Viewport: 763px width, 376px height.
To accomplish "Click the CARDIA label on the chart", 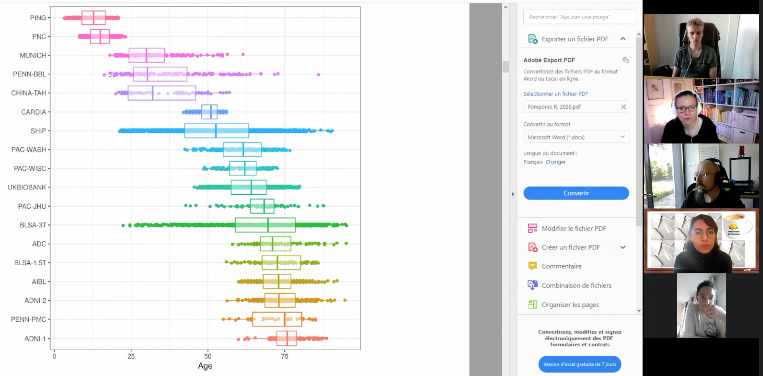I will pyautogui.click(x=34, y=112).
